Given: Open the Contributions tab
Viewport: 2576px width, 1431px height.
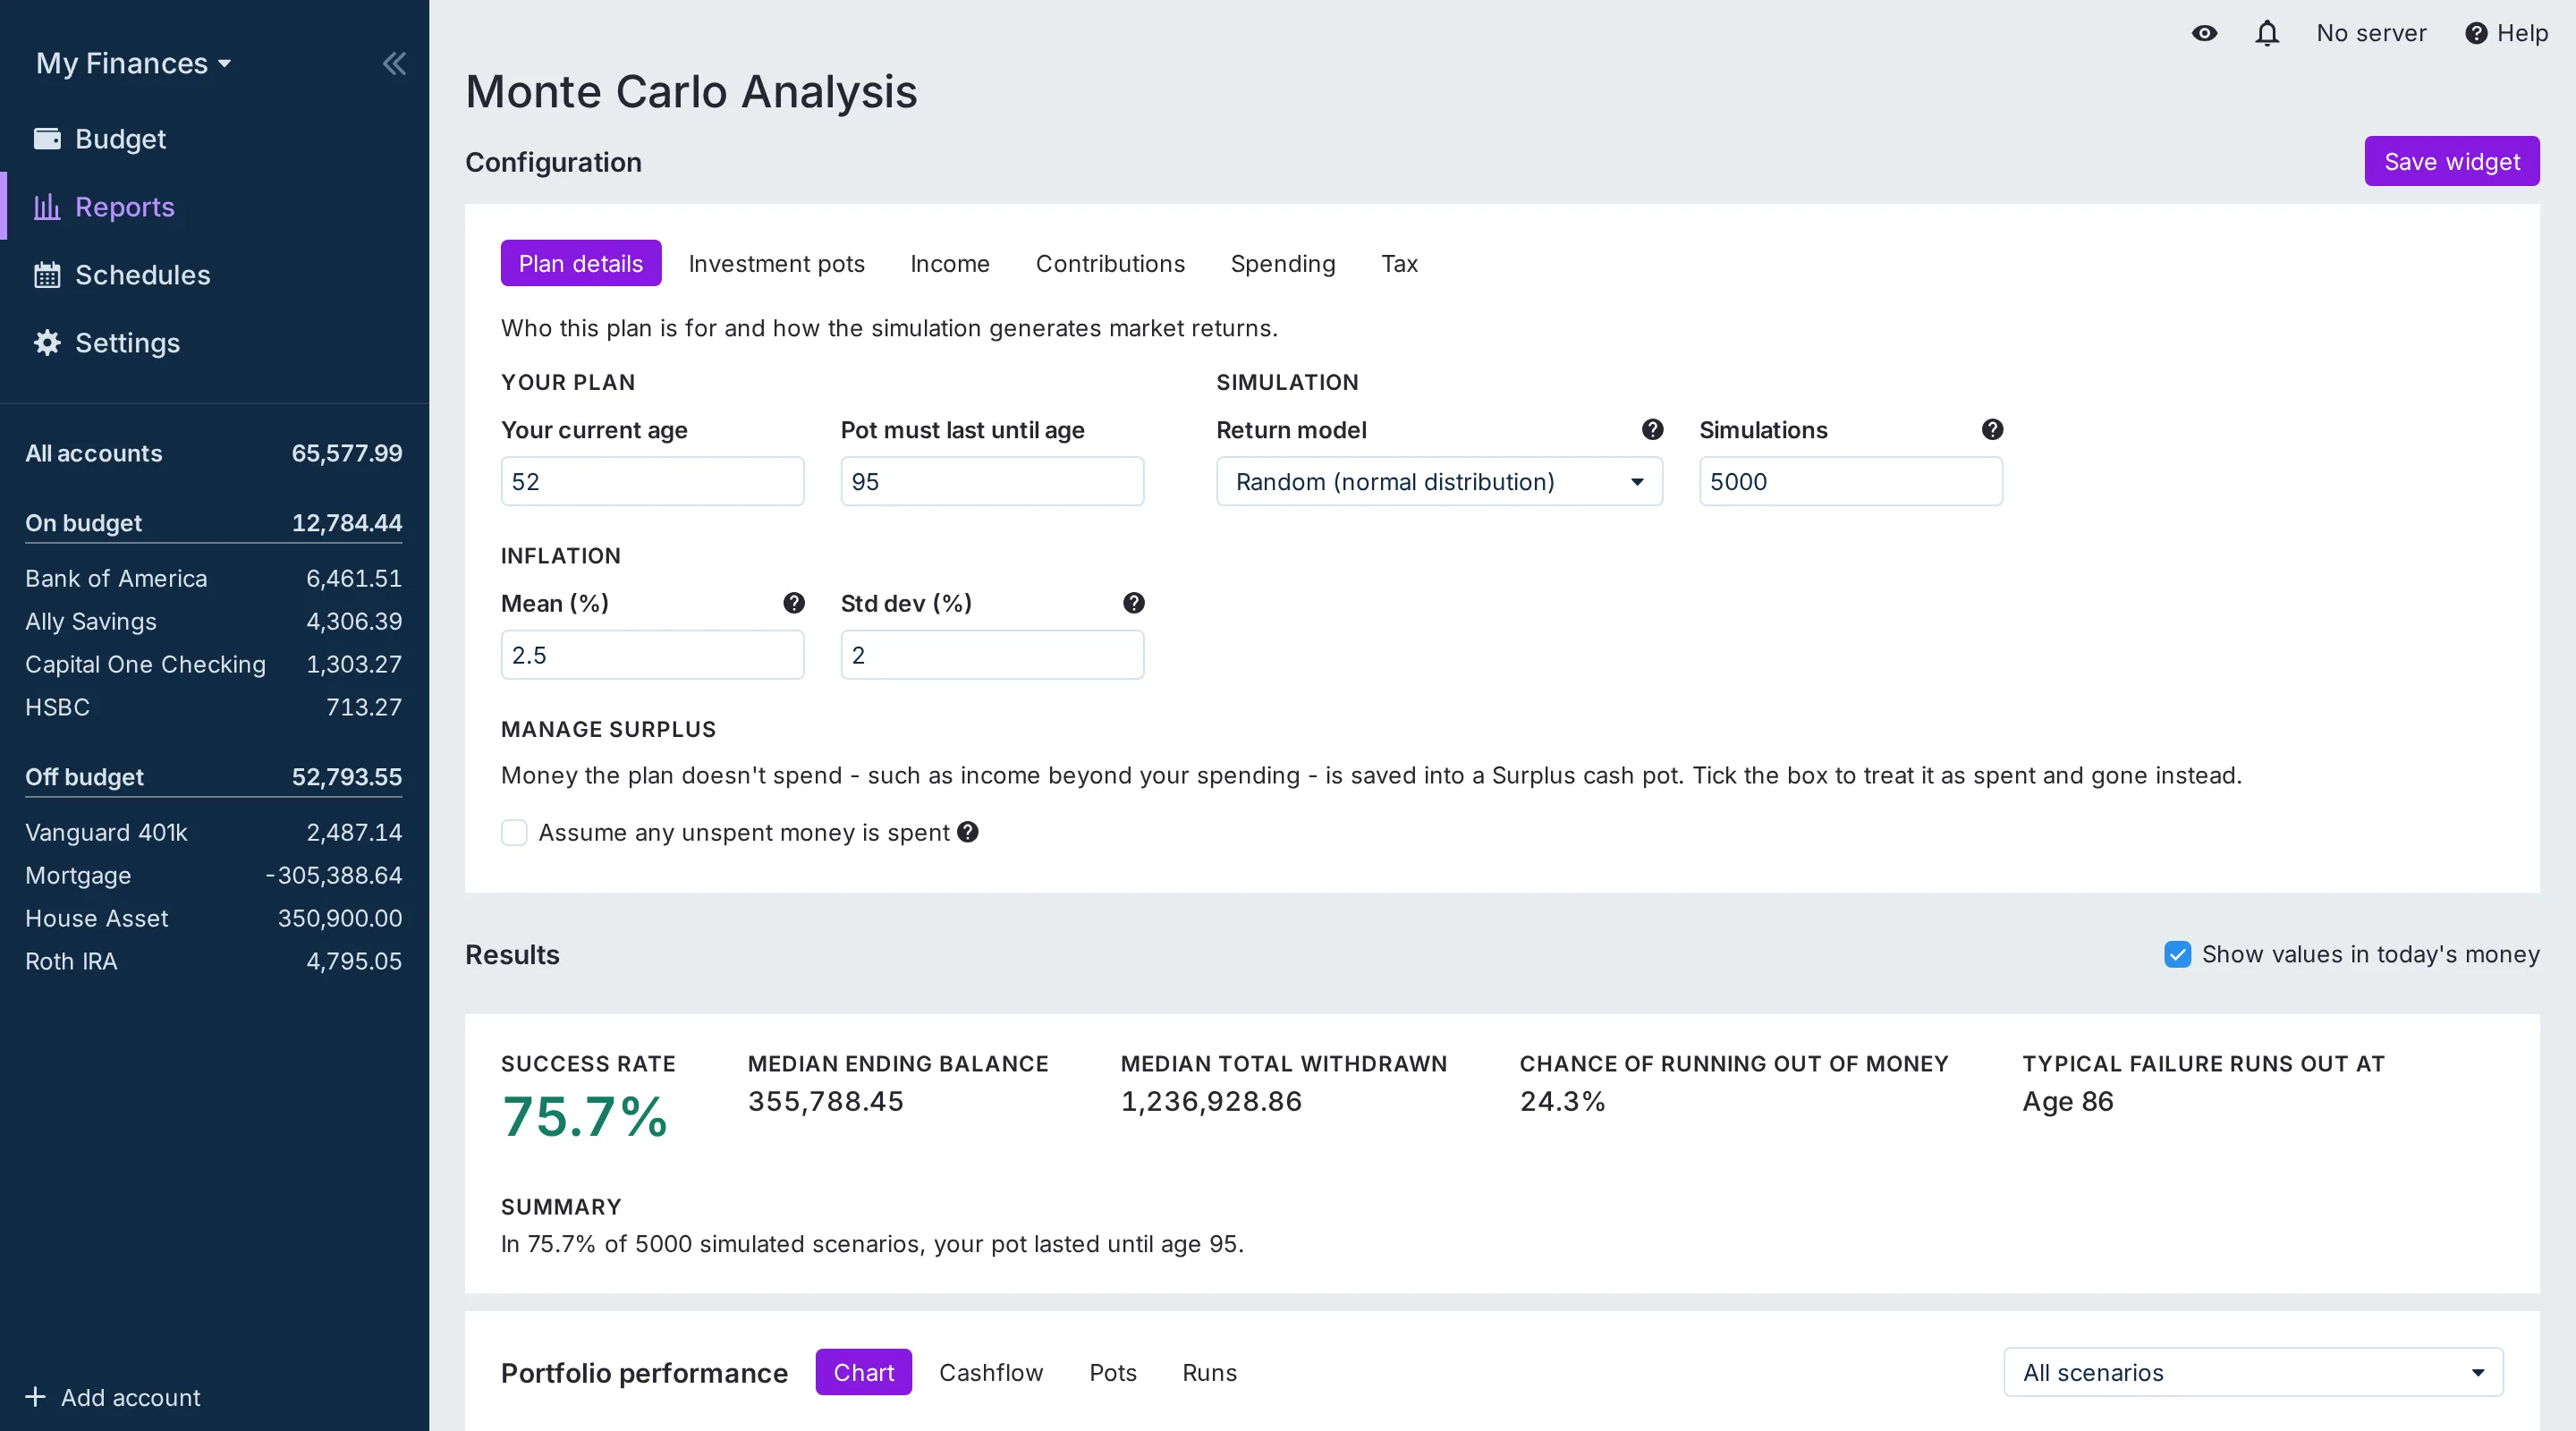Looking at the screenshot, I should coord(1110,264).
